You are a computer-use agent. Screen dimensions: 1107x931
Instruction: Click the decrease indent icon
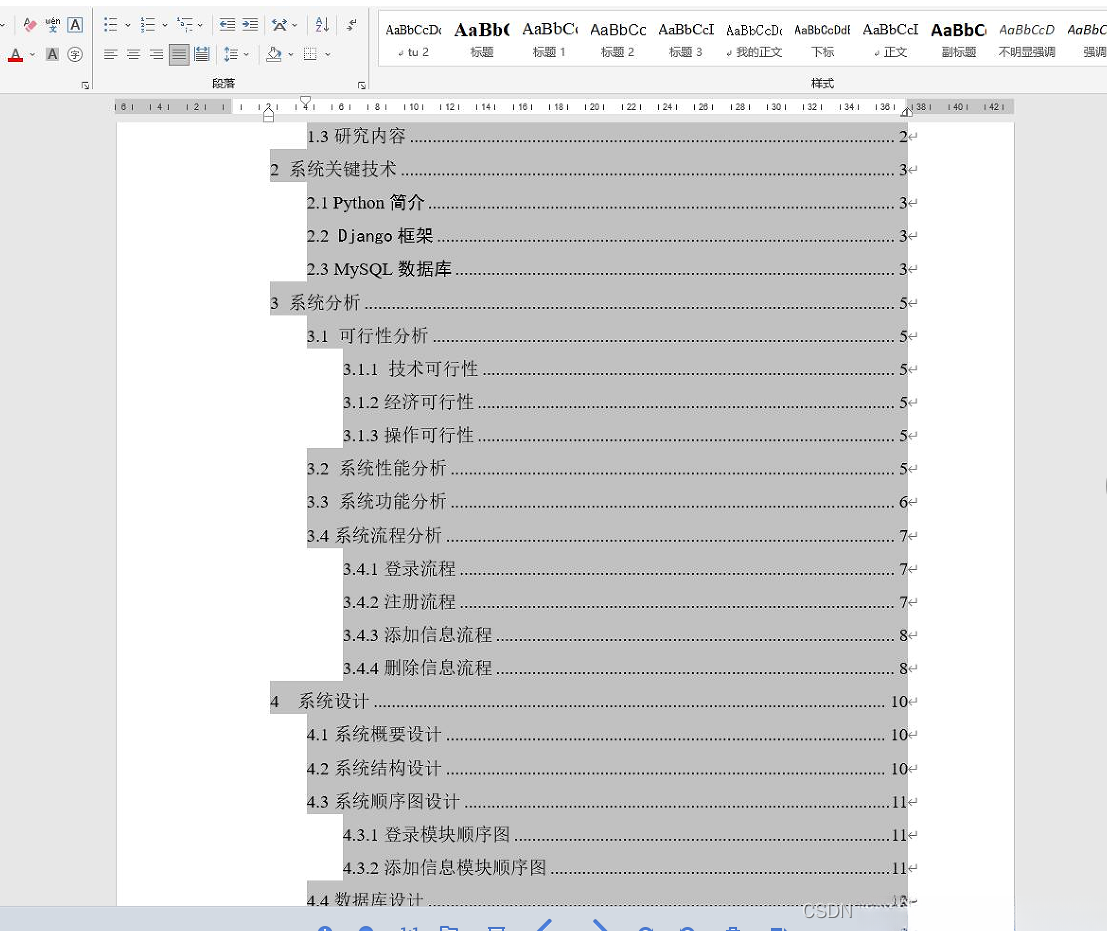point(228,23)
